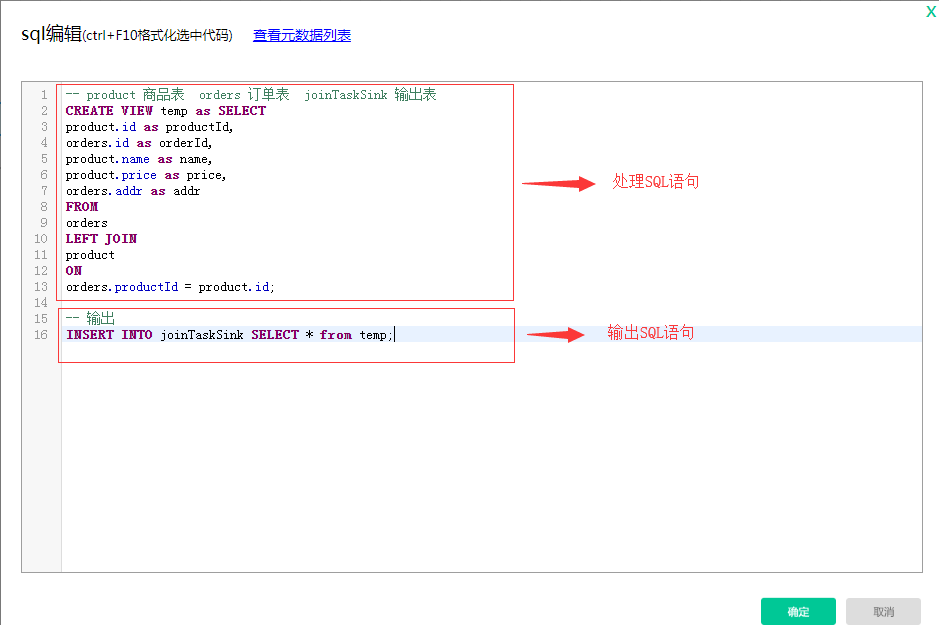Click the orders.addr as addr line
939x625 pixels.
[133, 191]
